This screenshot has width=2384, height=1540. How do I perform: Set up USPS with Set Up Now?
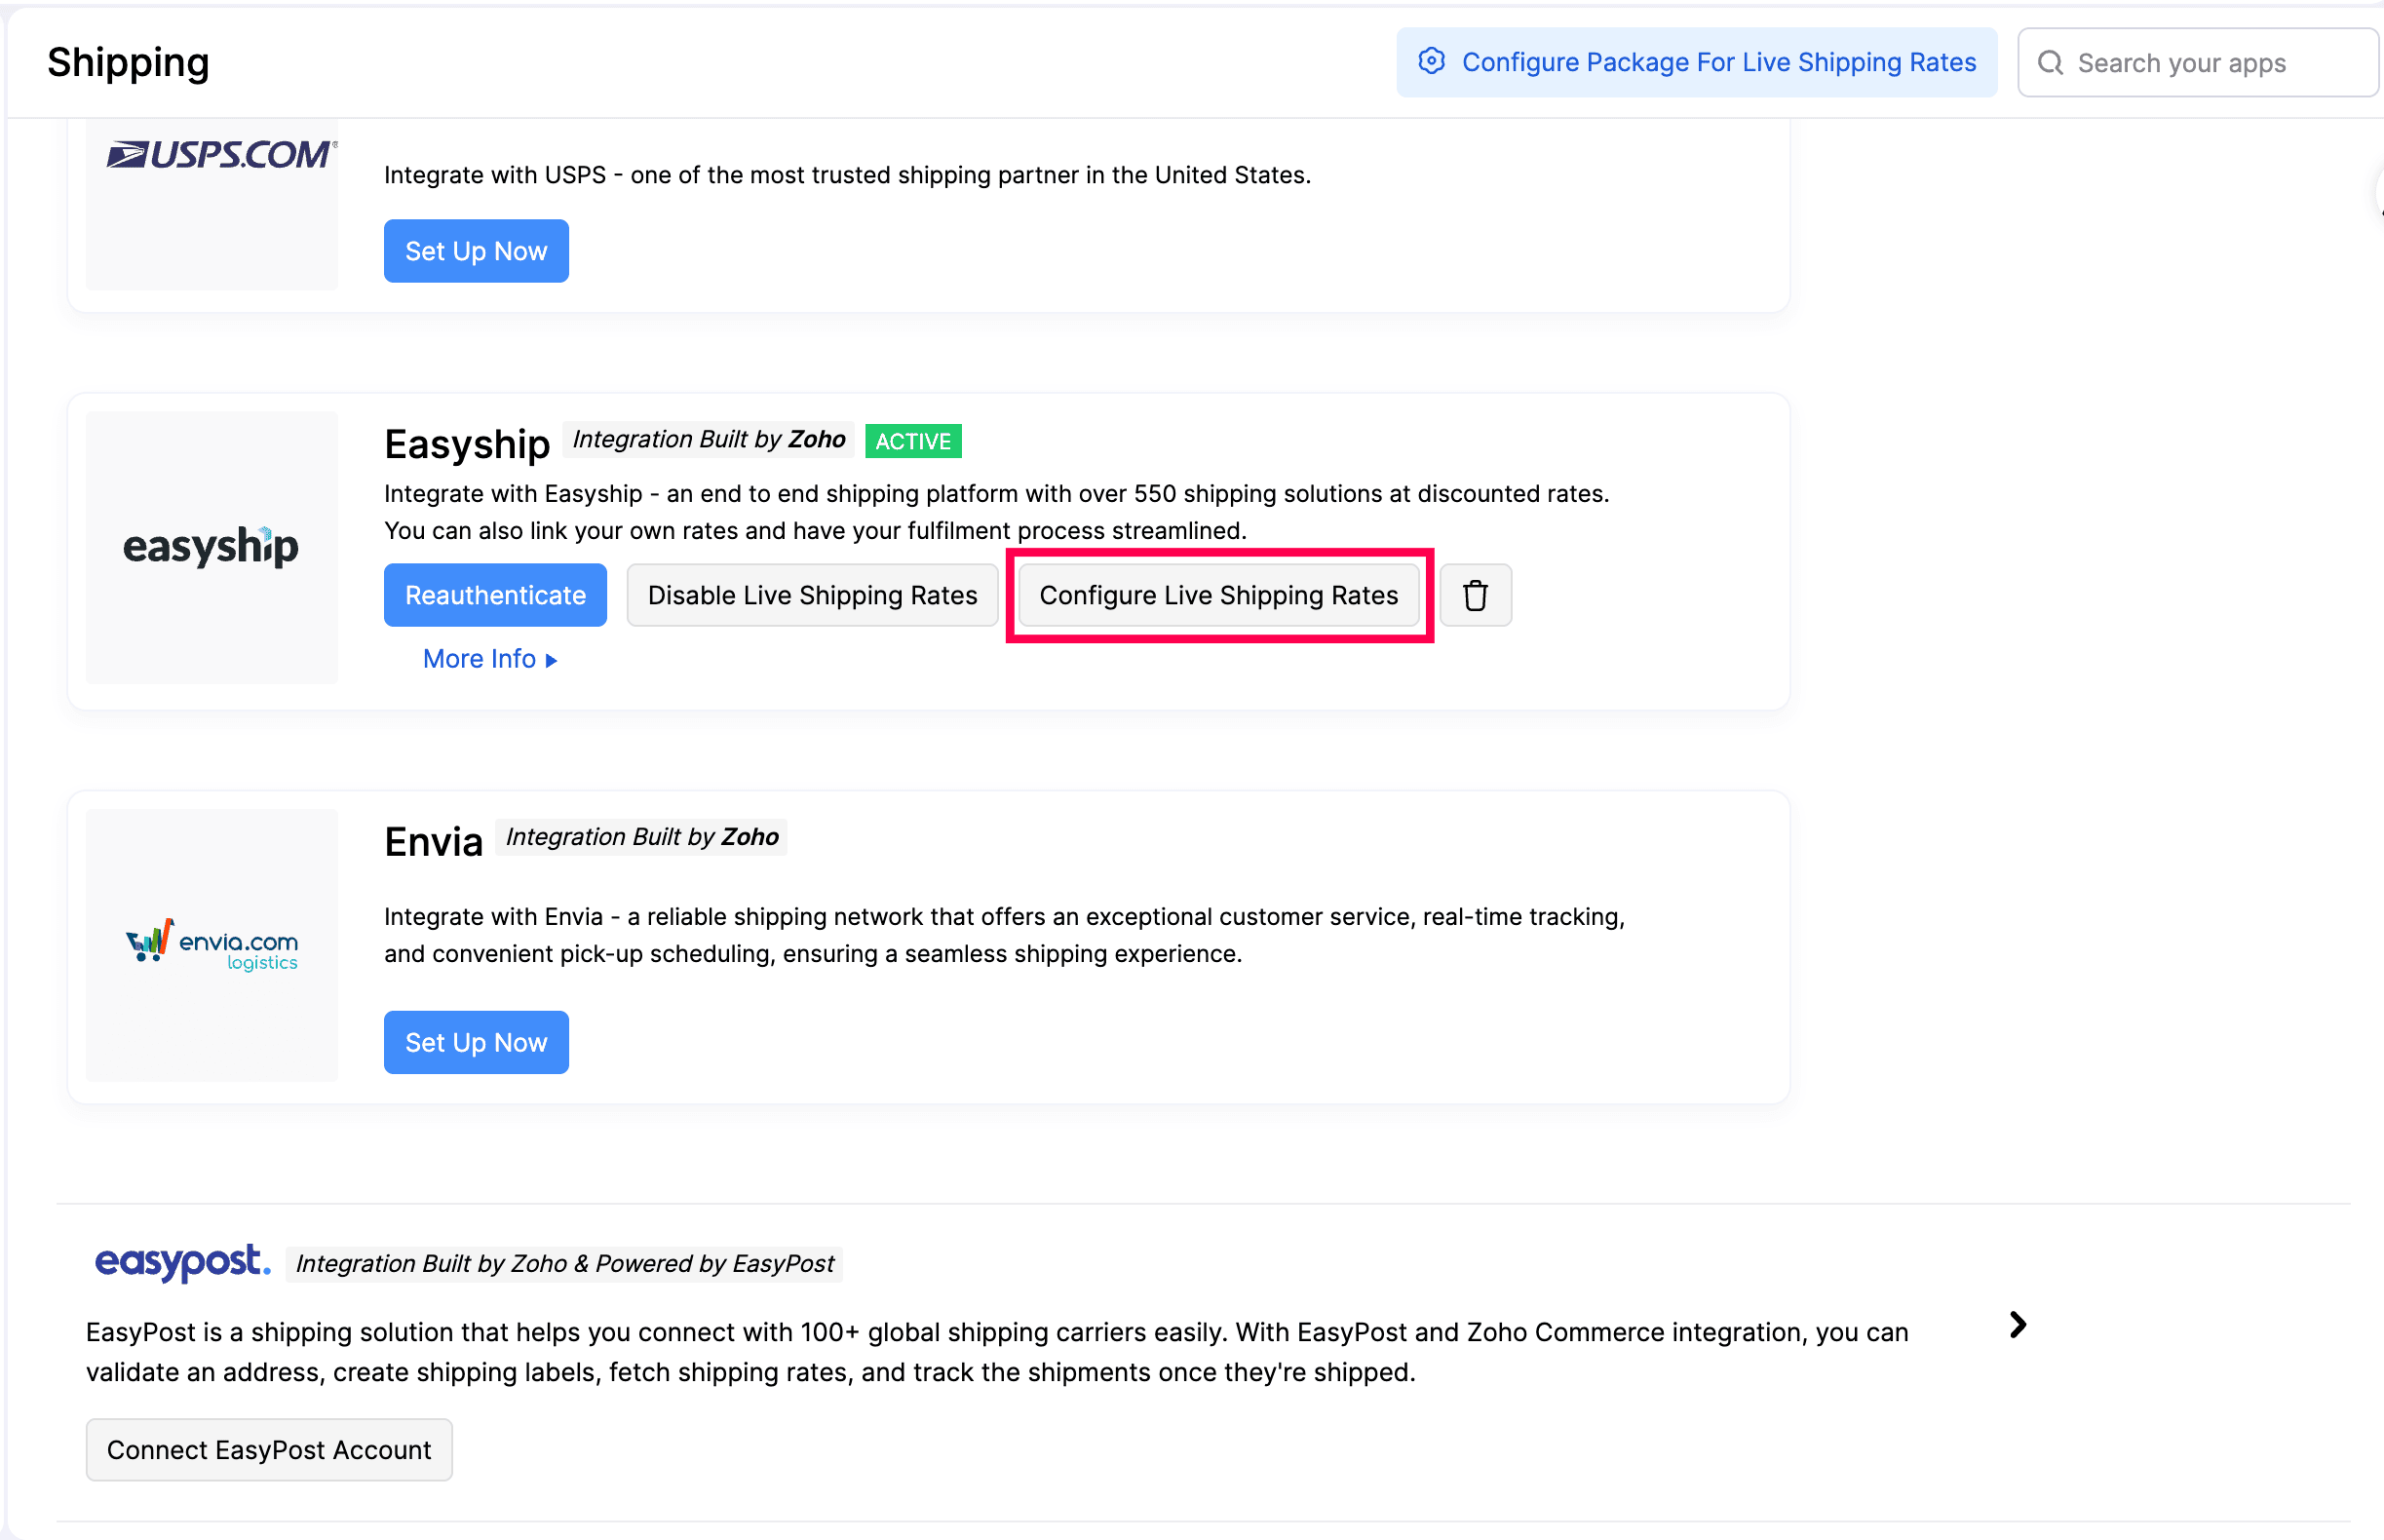tap(476, 251)
